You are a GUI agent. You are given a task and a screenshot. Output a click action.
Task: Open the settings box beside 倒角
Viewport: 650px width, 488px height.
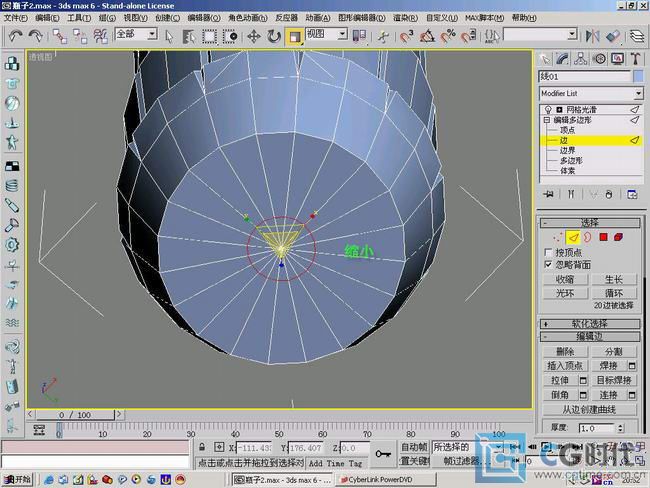[583, 395]
